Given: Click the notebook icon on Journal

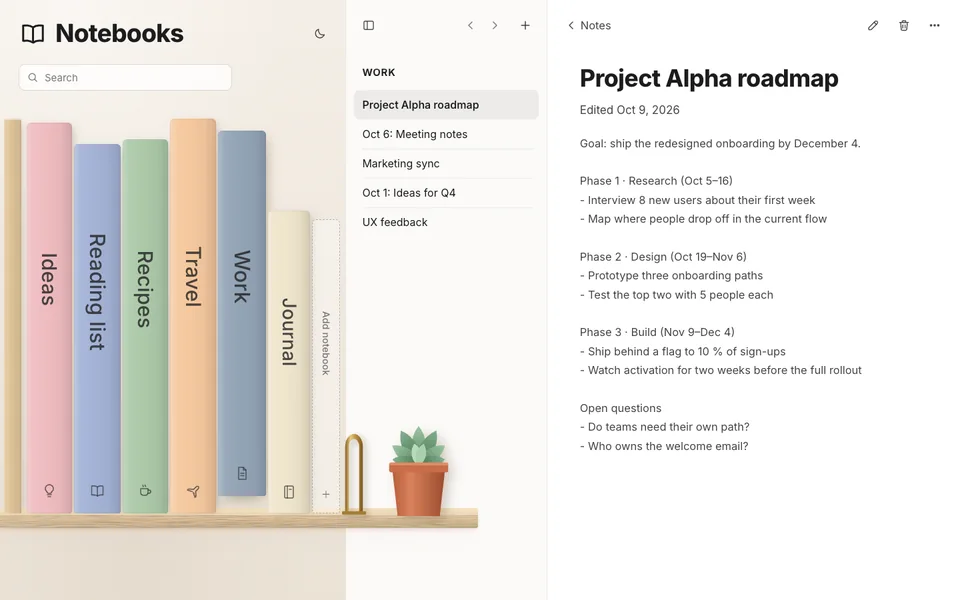Looking at the screenshot, I should point(289,492).
